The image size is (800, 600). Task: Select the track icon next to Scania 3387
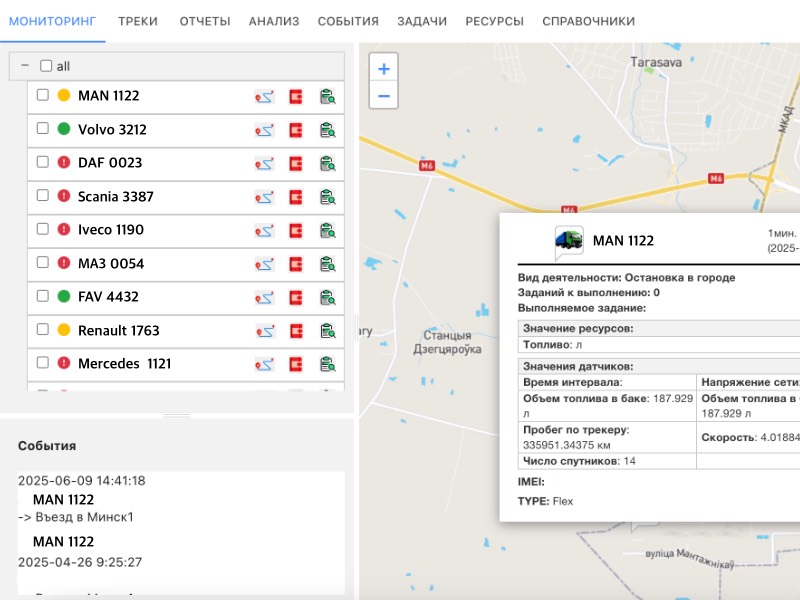tap(265, 196)
